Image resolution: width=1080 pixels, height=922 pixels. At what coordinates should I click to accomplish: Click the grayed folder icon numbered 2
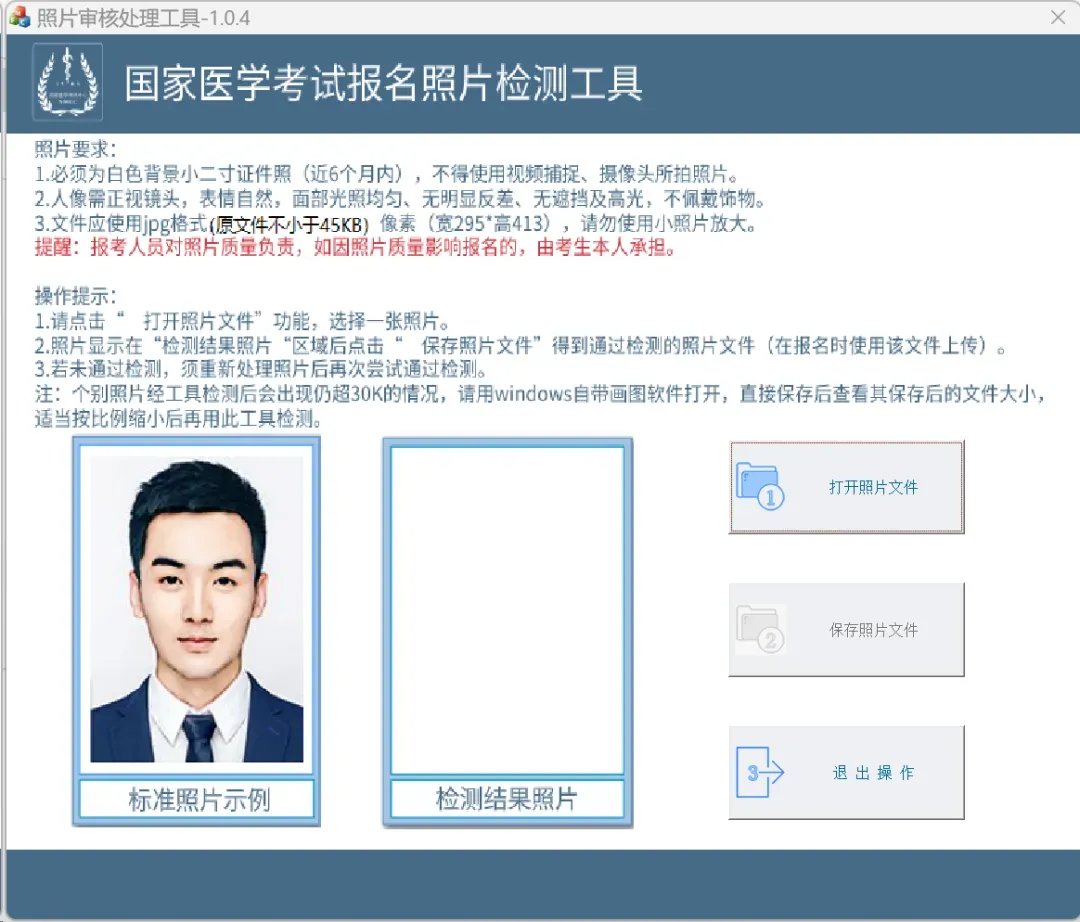[760, 629]
